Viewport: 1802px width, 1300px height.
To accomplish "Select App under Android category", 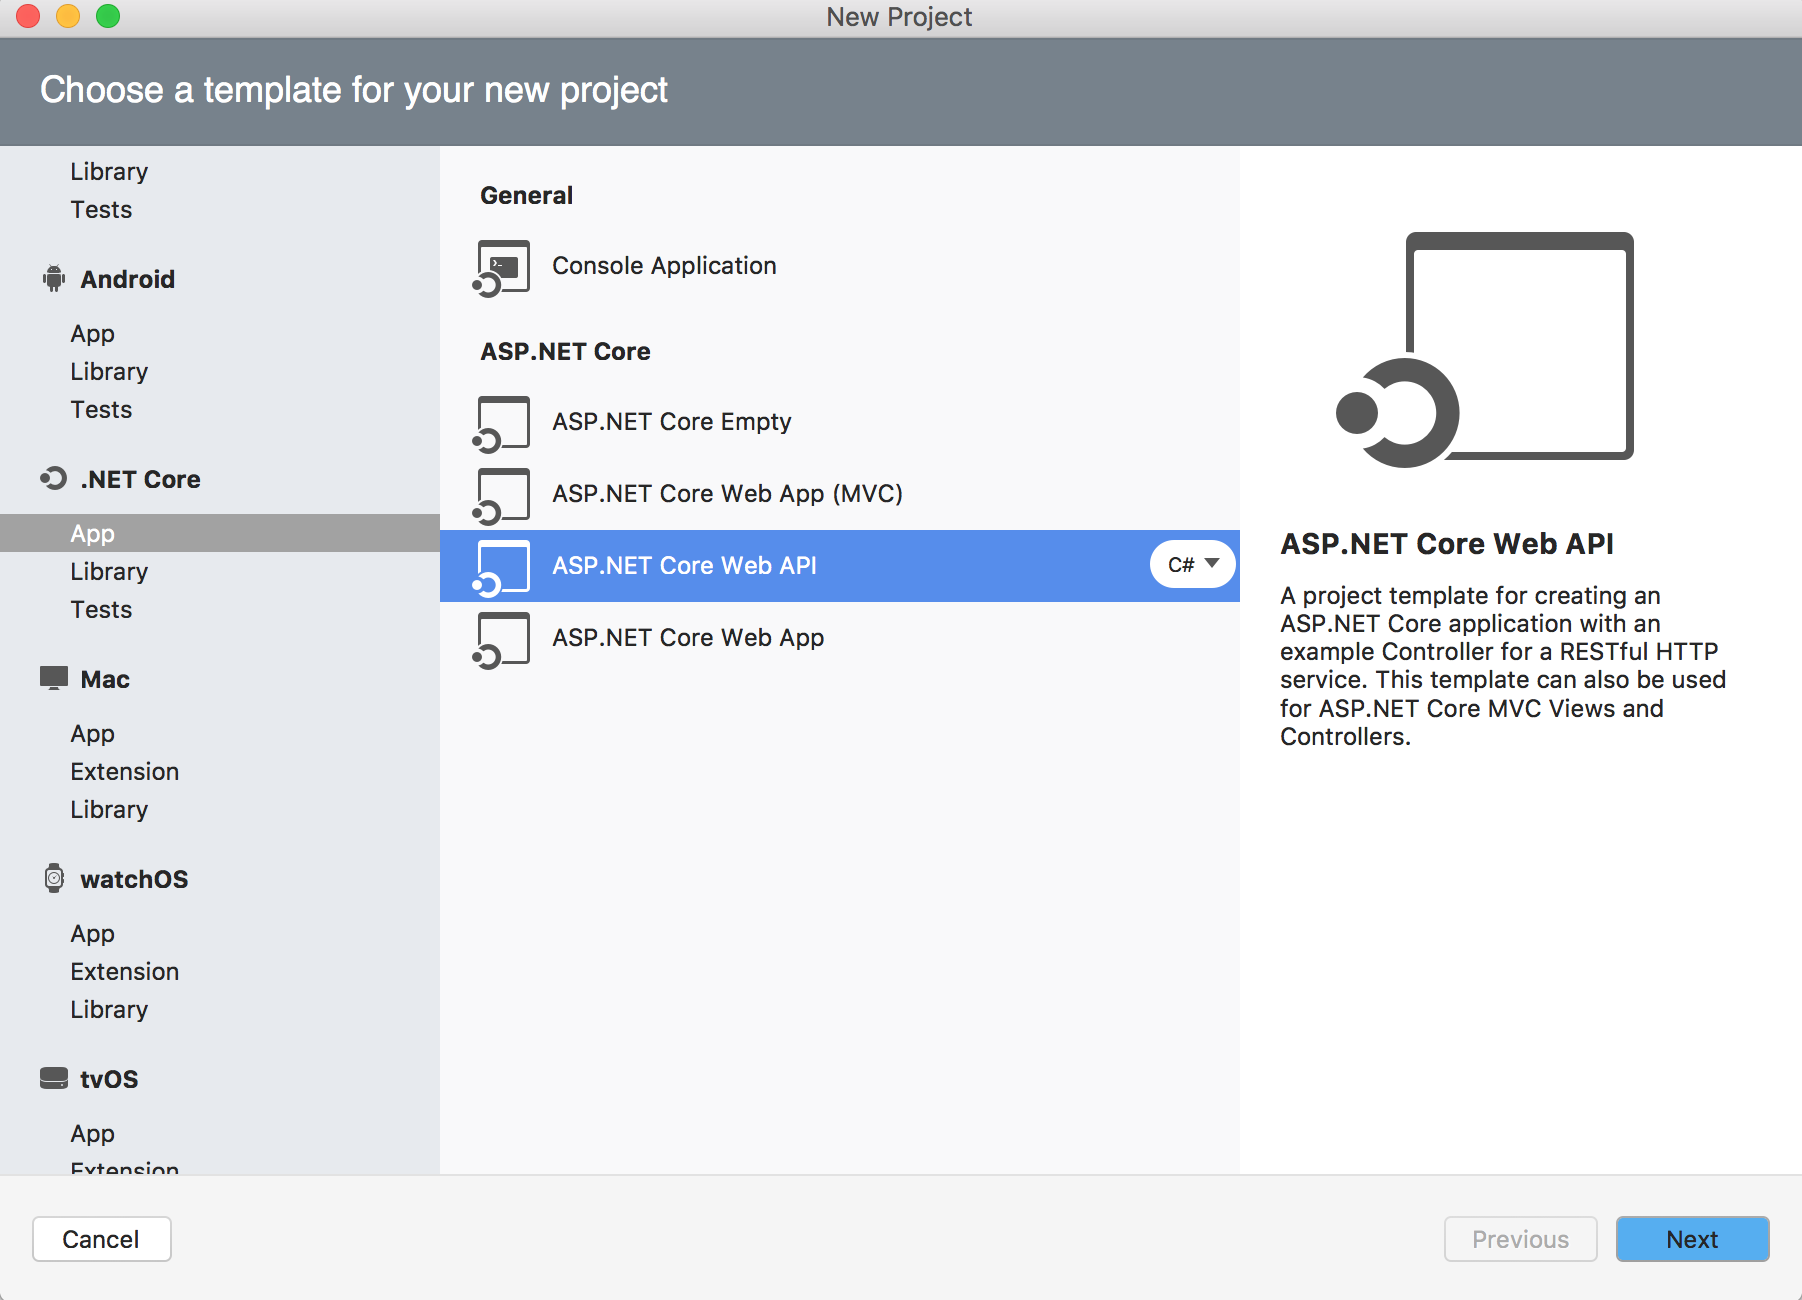I will (x=93, y=334).
